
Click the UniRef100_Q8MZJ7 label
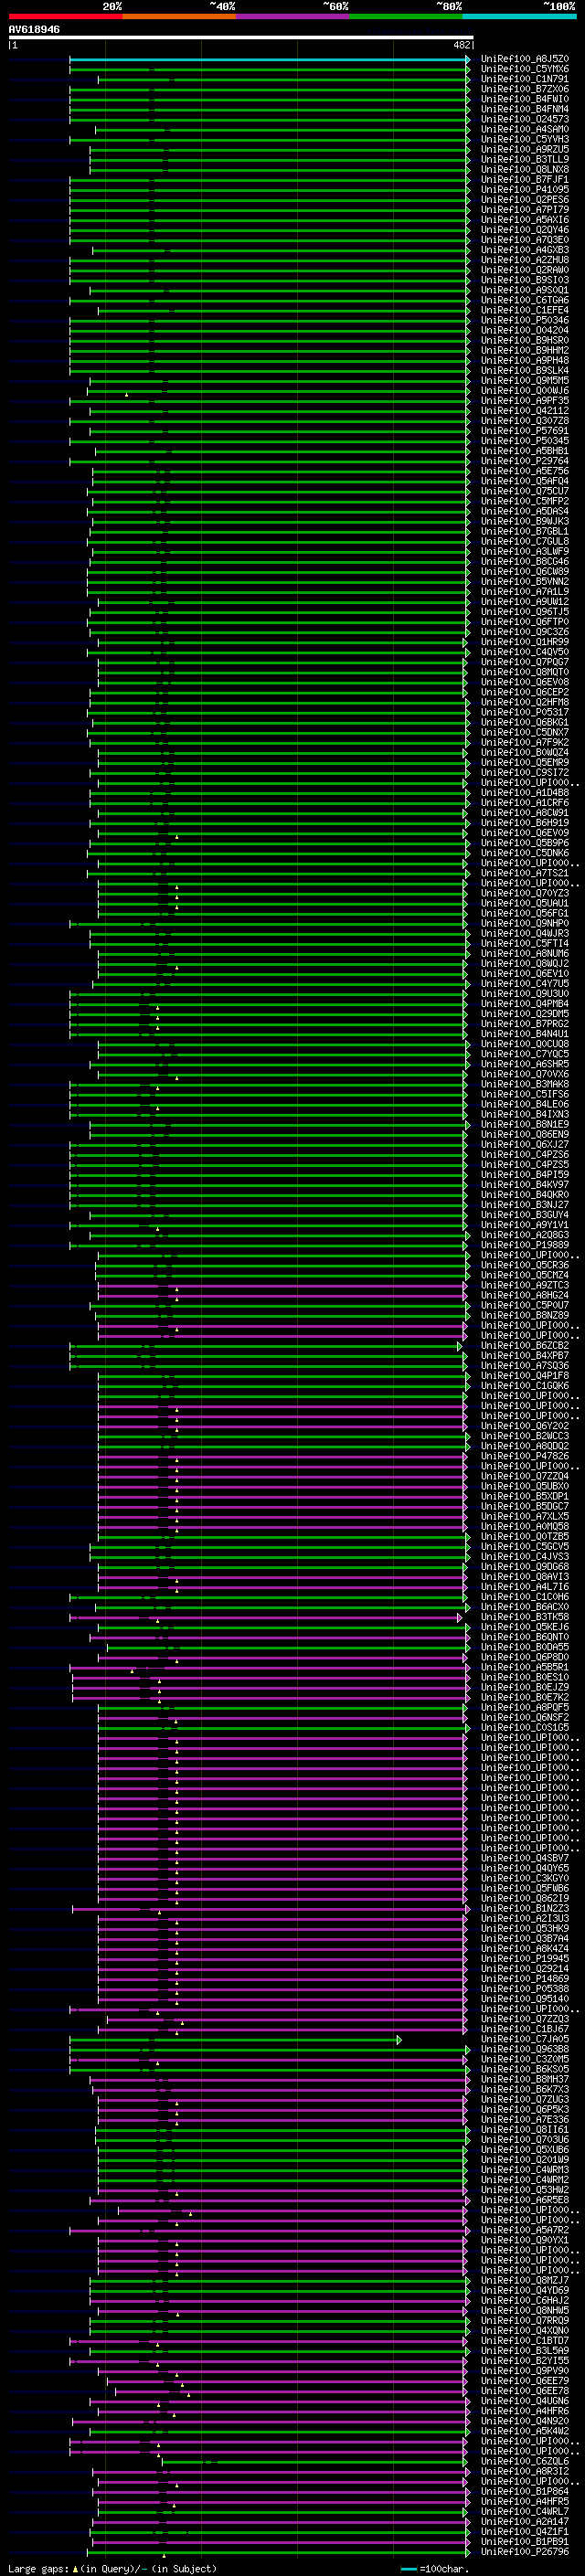(525, 2280)
